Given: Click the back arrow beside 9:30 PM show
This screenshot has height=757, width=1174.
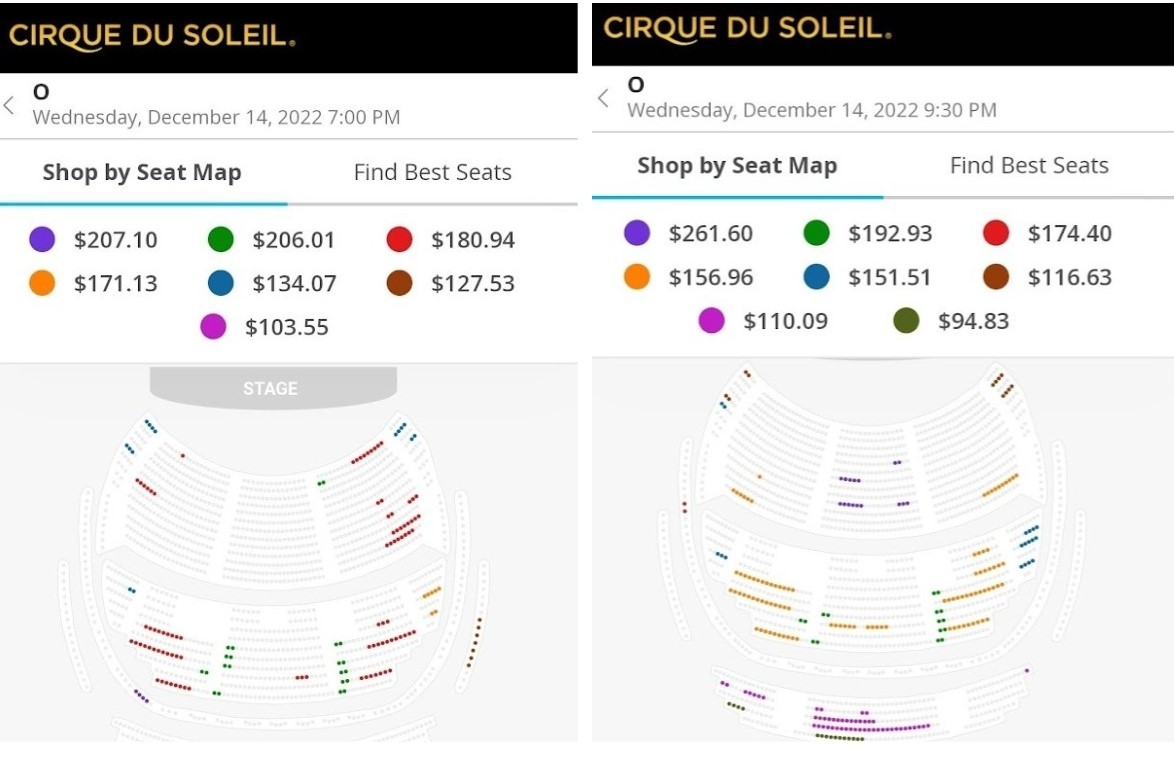Looking at the screenshot, I should click(x=603, y=98).
